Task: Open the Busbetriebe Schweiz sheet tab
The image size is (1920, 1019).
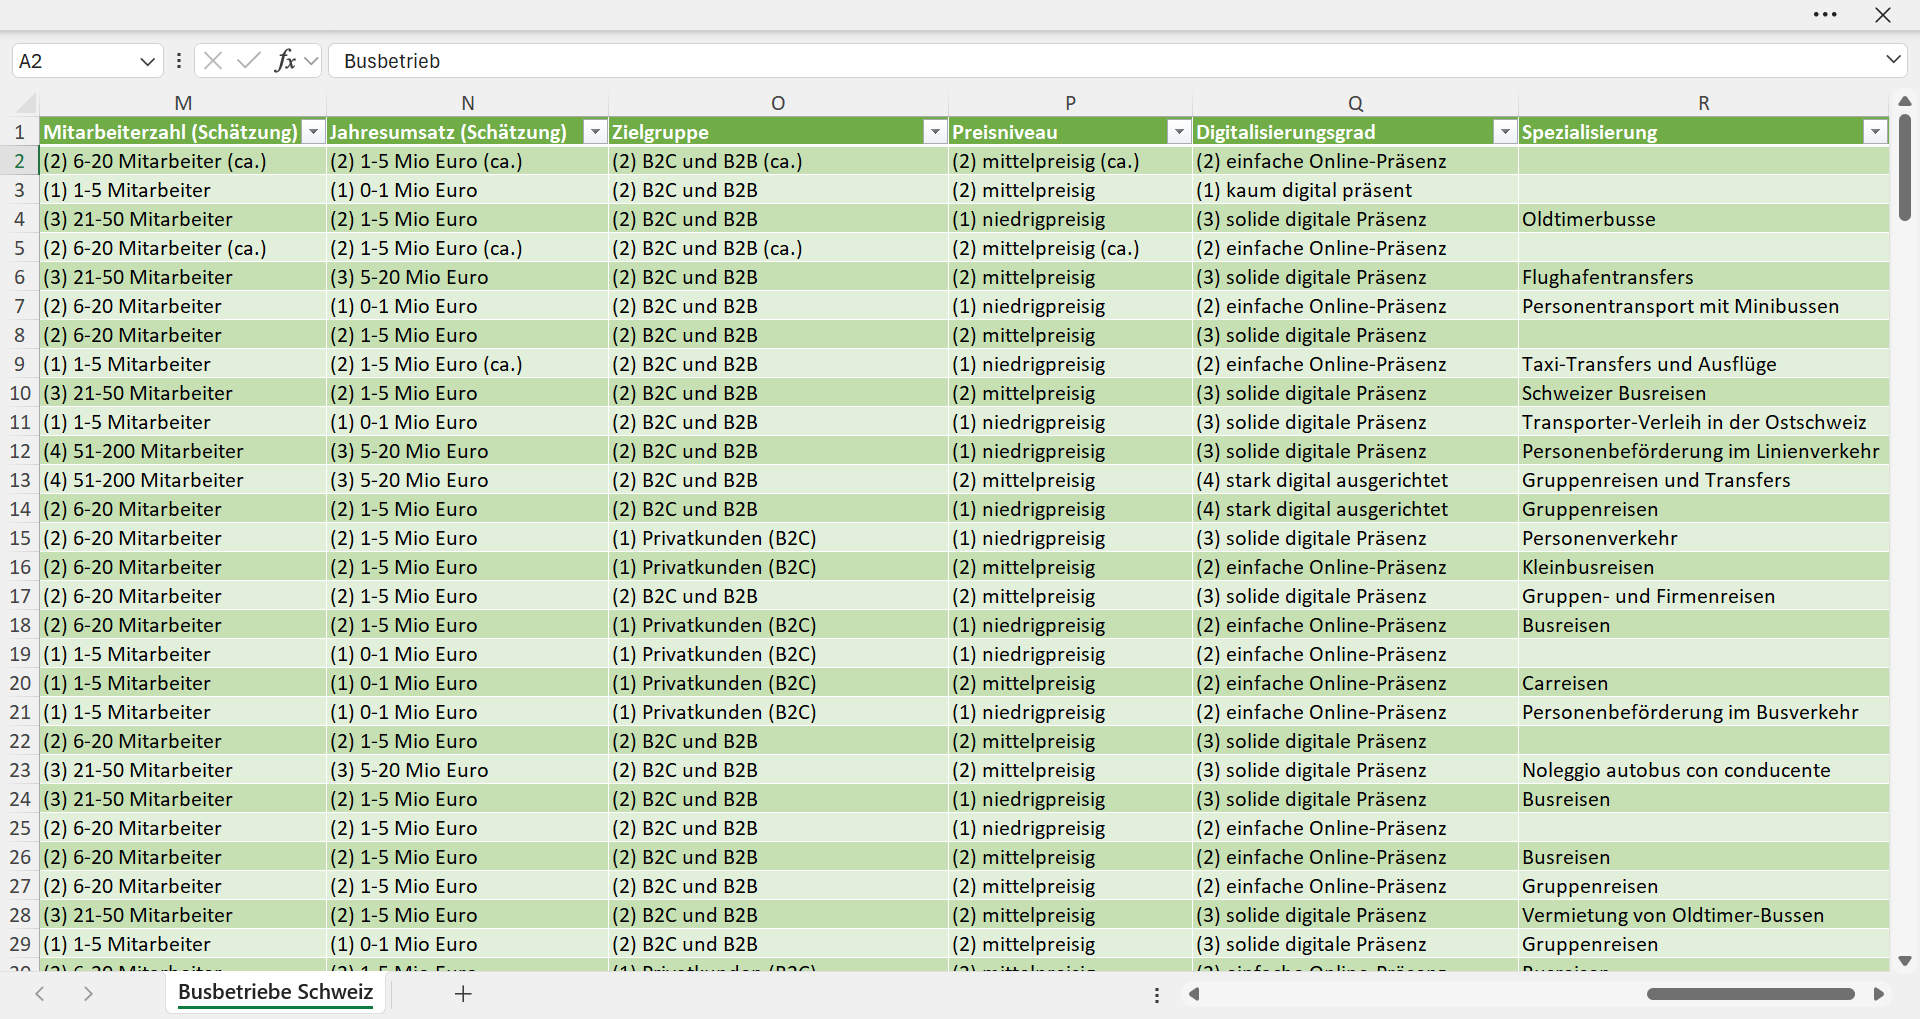Action: point(275,992)
